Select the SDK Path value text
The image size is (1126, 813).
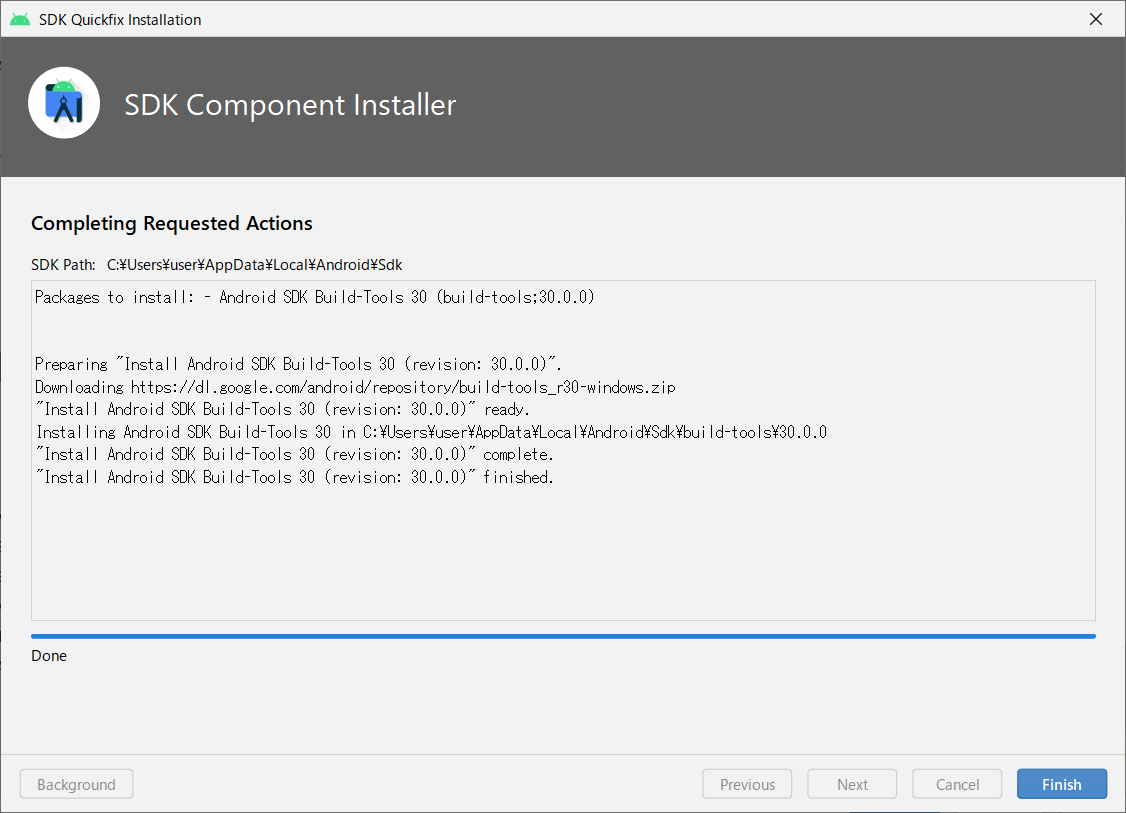(x=254, y=264)
